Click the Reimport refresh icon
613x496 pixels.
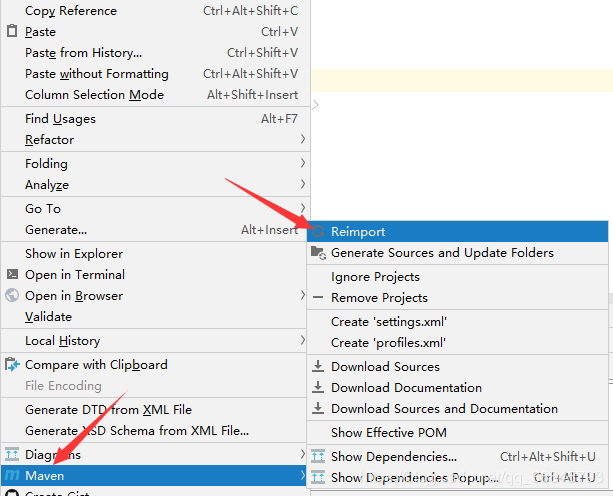(319, 231)
